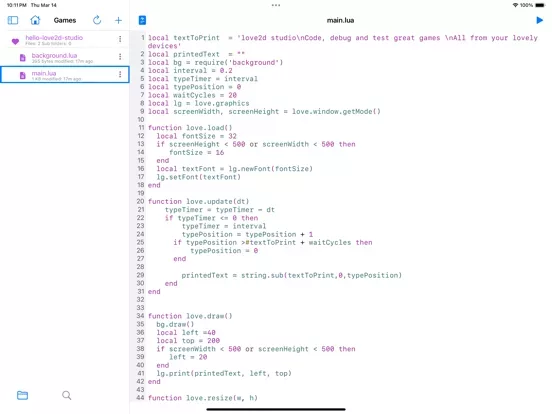Click 'typeTimer = typeTimer - dt' line
Screen dimensions: 552x414
tap(220, 209)
